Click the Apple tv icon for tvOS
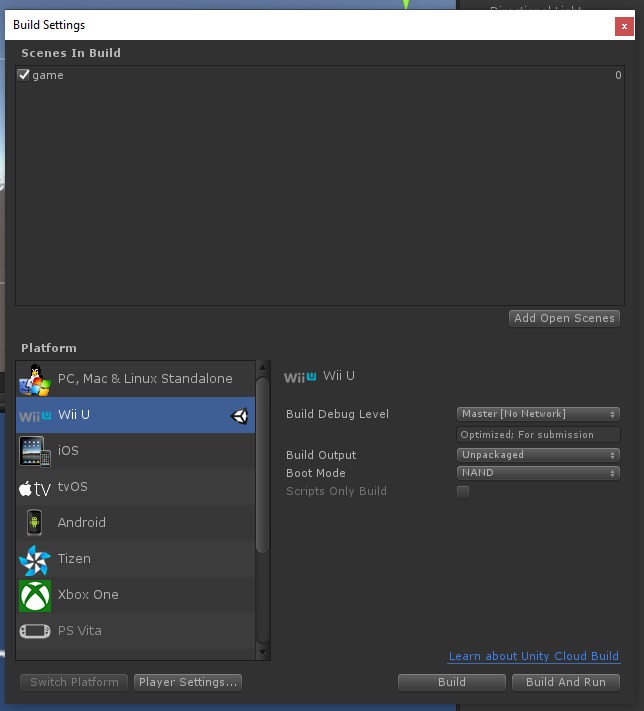644x711 pixels. click(x=34, y=488)
